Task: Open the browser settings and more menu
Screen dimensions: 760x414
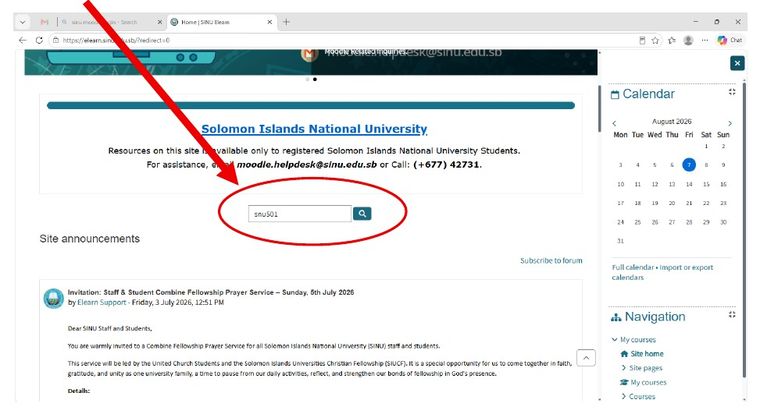Action: (705, 40)
